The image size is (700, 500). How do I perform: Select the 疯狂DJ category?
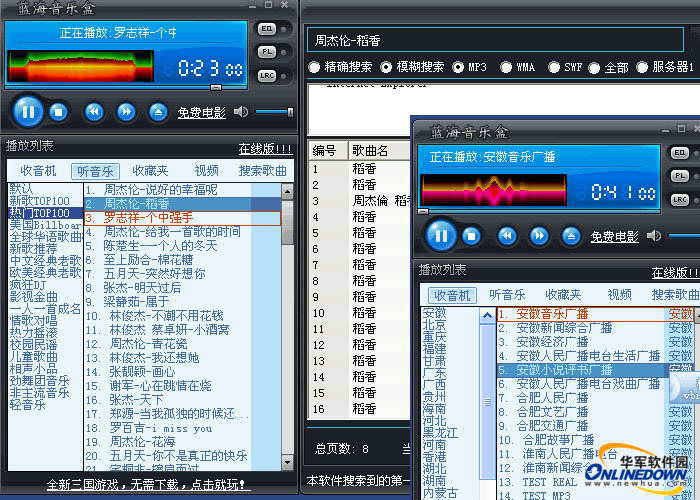click(28, 285)
